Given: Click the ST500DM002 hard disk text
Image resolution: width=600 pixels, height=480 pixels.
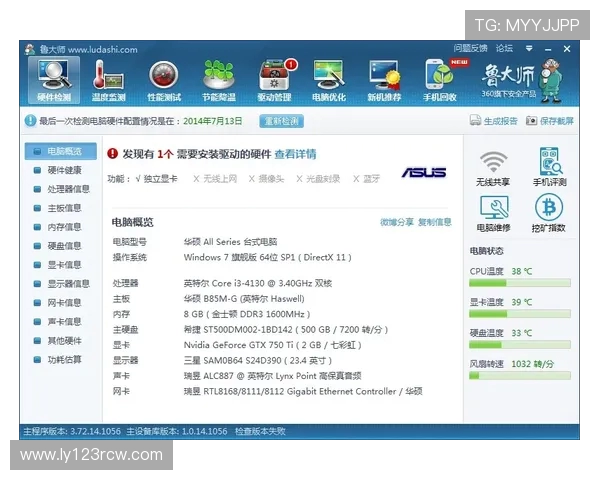Looking at the screenshot, I should coord(285,330).
